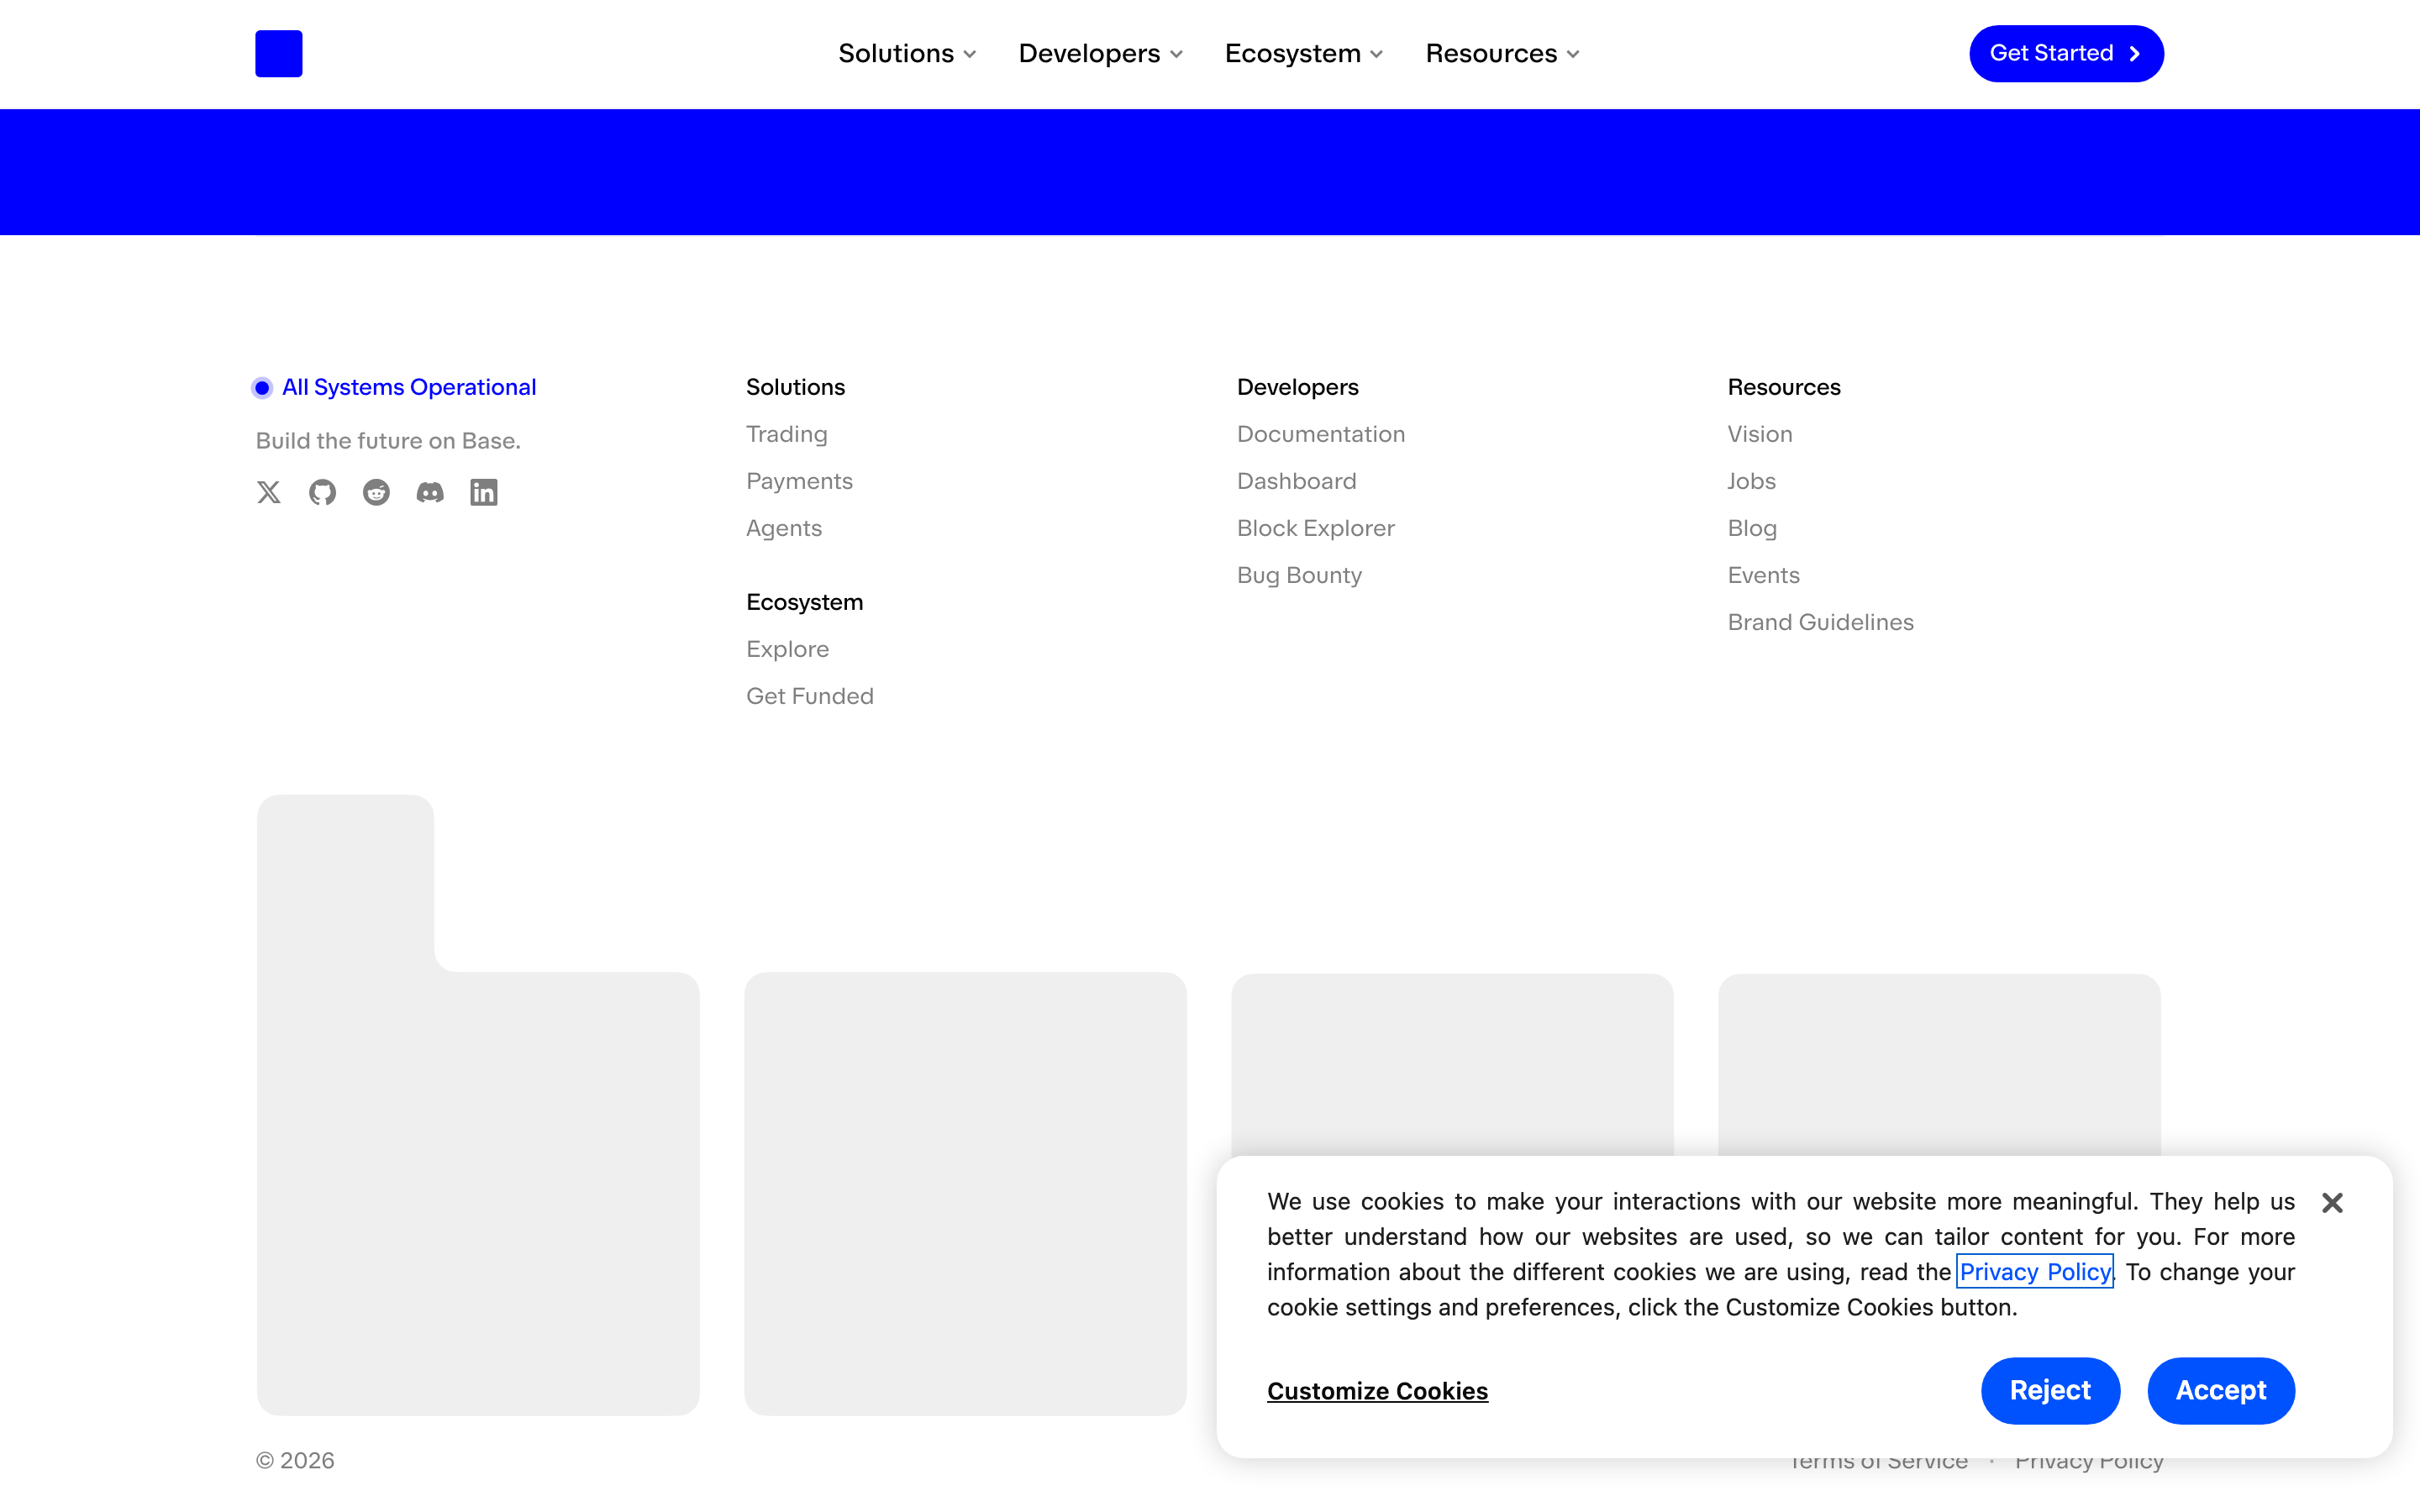
Task: Open the Reddit social icon
Action: point(376,492)
